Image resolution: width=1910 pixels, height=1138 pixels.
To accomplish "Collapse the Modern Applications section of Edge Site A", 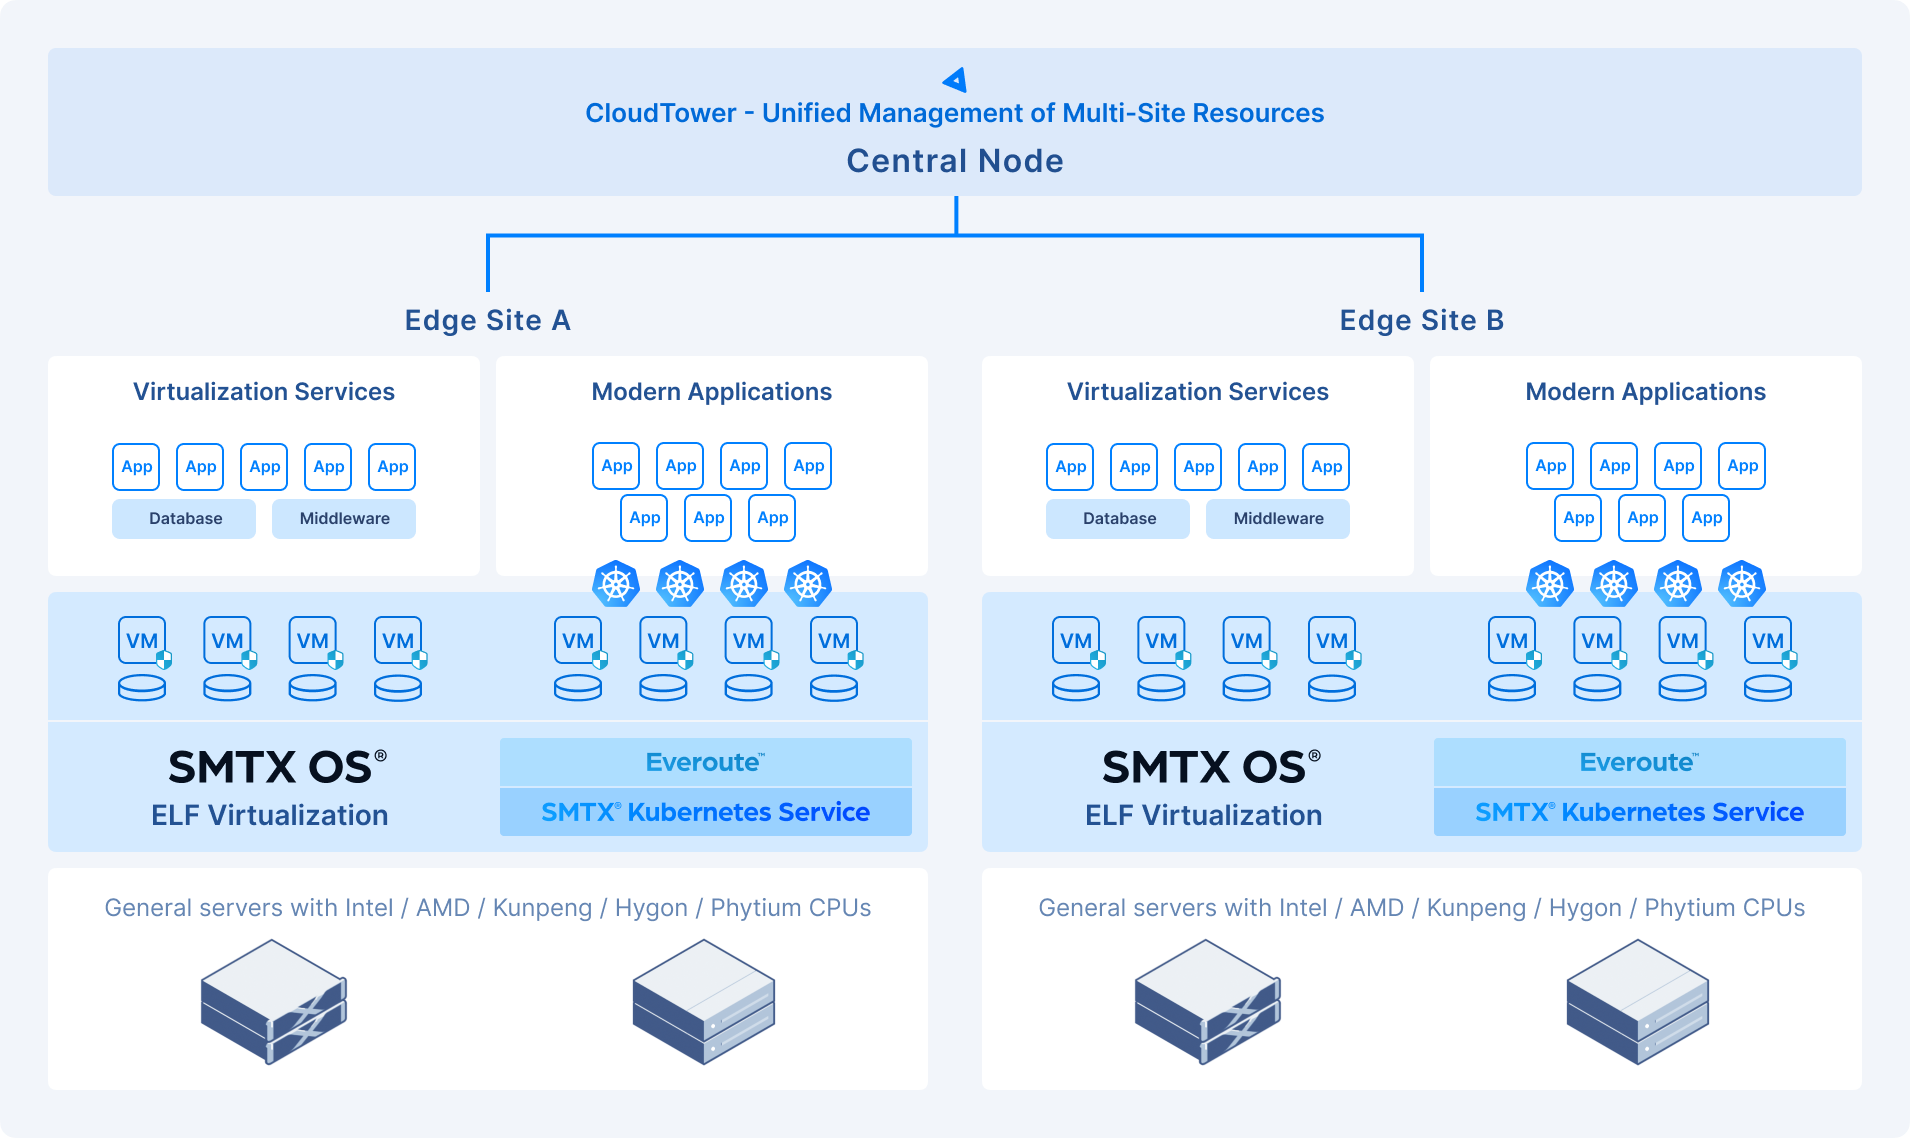I will click(711, 391).
